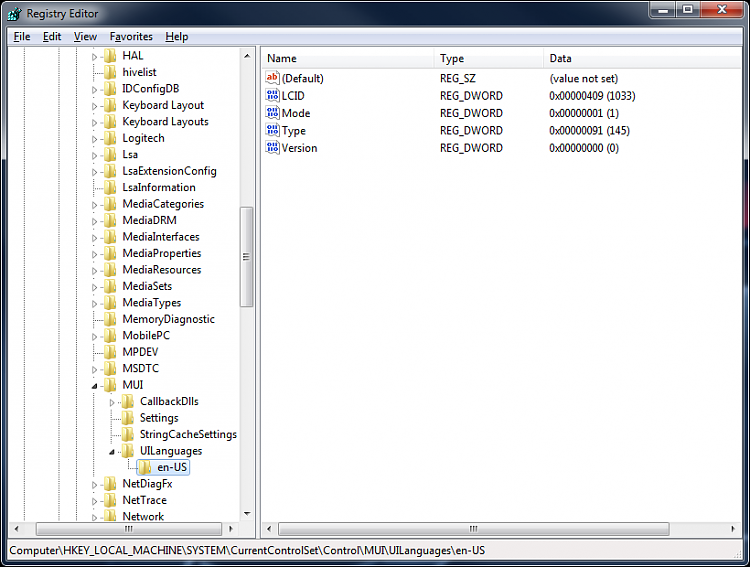
Task: Click the en-US open folder icon
Action: tap(145, 467)
